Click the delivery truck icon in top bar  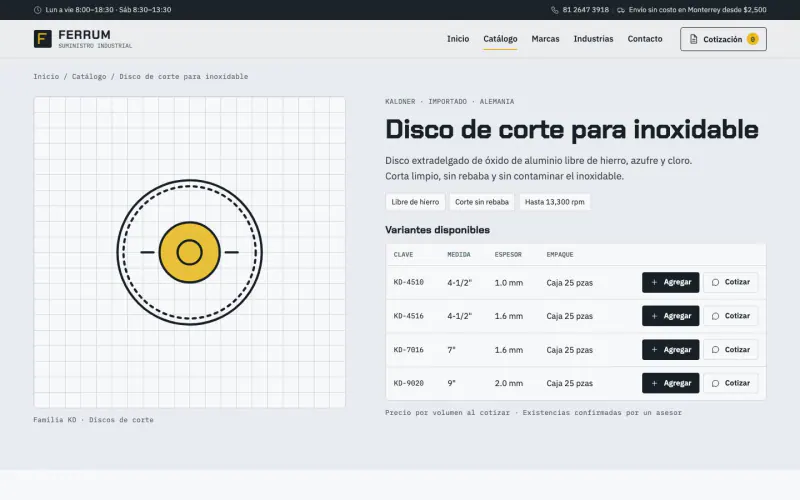620,10
